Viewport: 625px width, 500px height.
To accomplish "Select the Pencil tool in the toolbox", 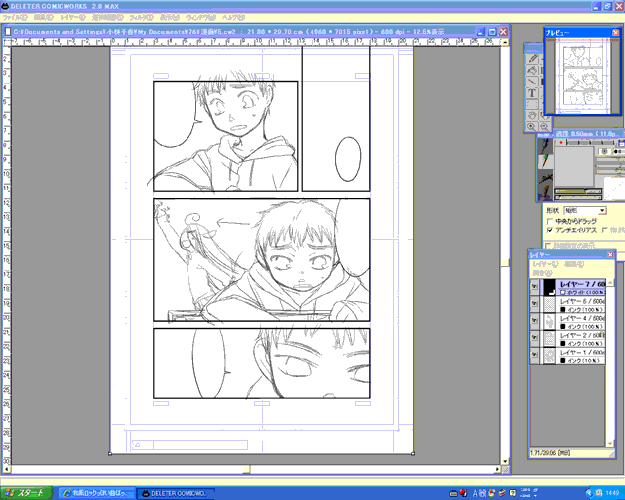I will tap(532, 59).
